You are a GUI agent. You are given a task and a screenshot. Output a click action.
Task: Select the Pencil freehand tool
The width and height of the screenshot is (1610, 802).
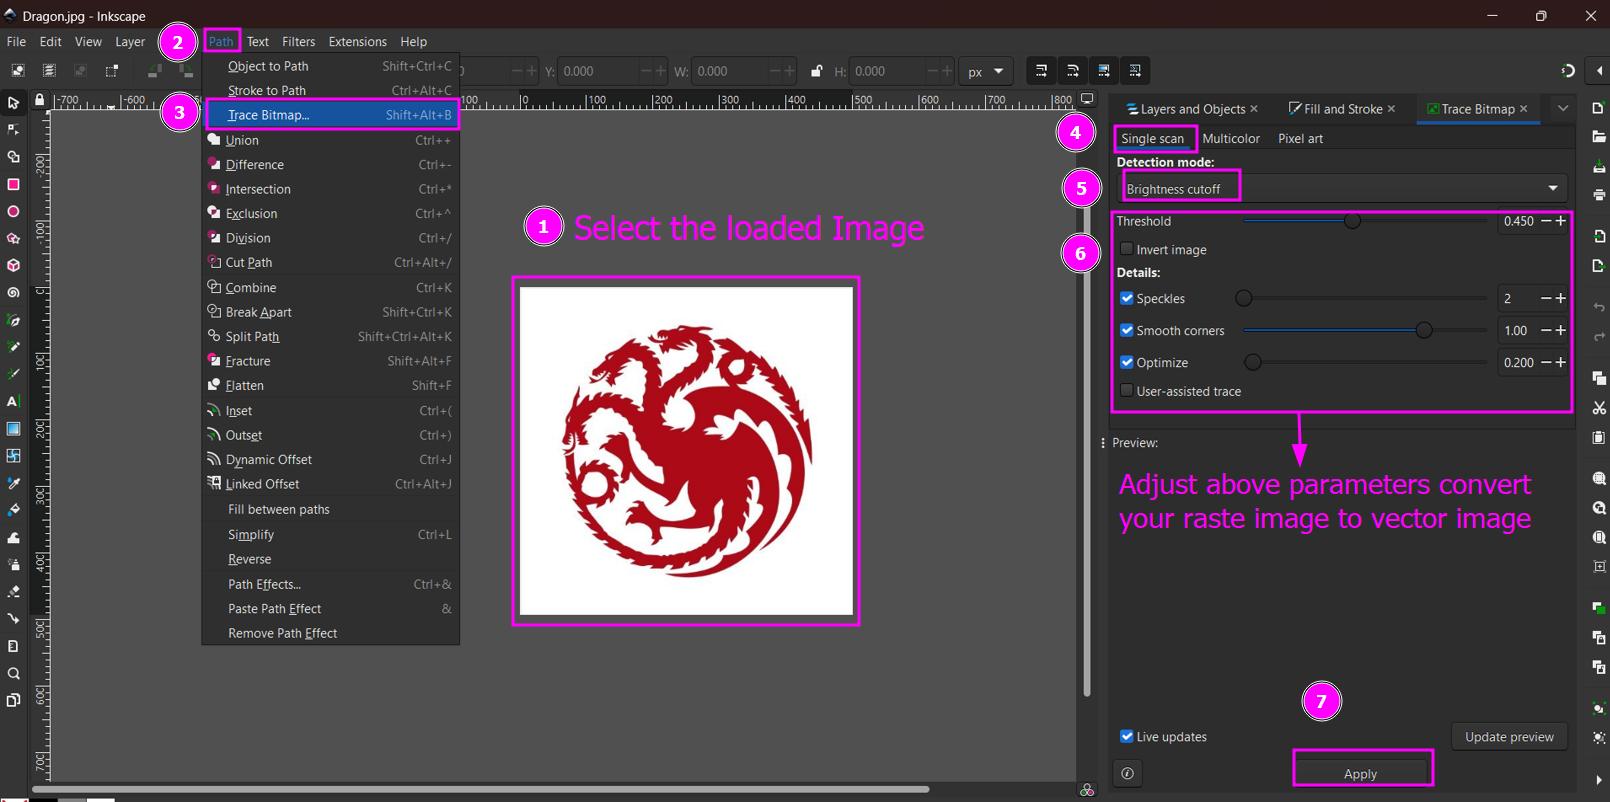[x=13, y=347]
